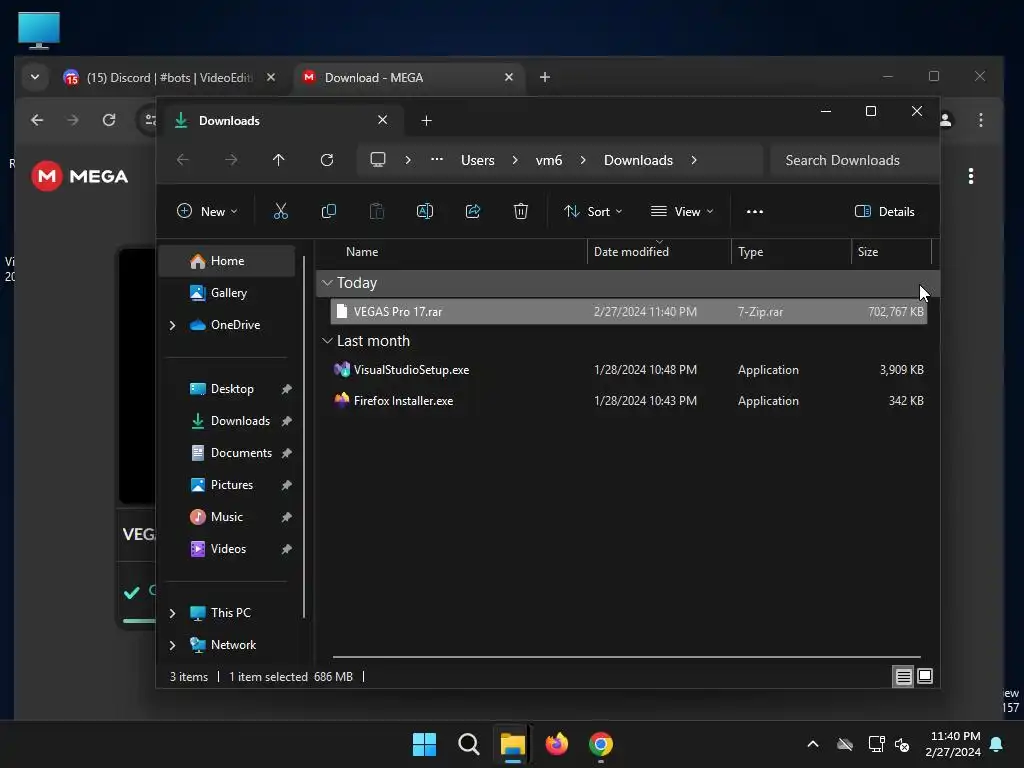Open Music quick access folder

click(227, 517)
